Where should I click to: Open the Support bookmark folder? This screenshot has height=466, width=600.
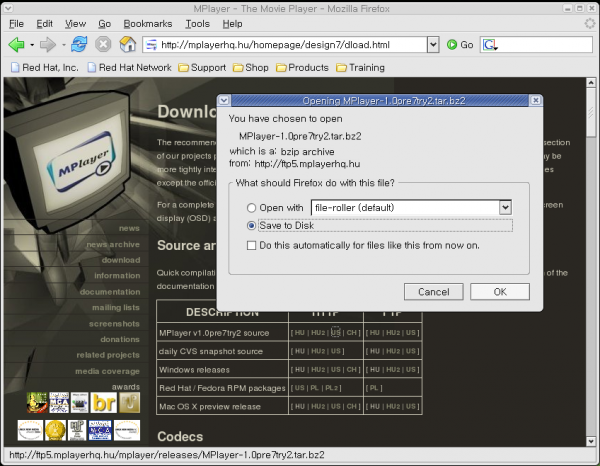[202, 68]
